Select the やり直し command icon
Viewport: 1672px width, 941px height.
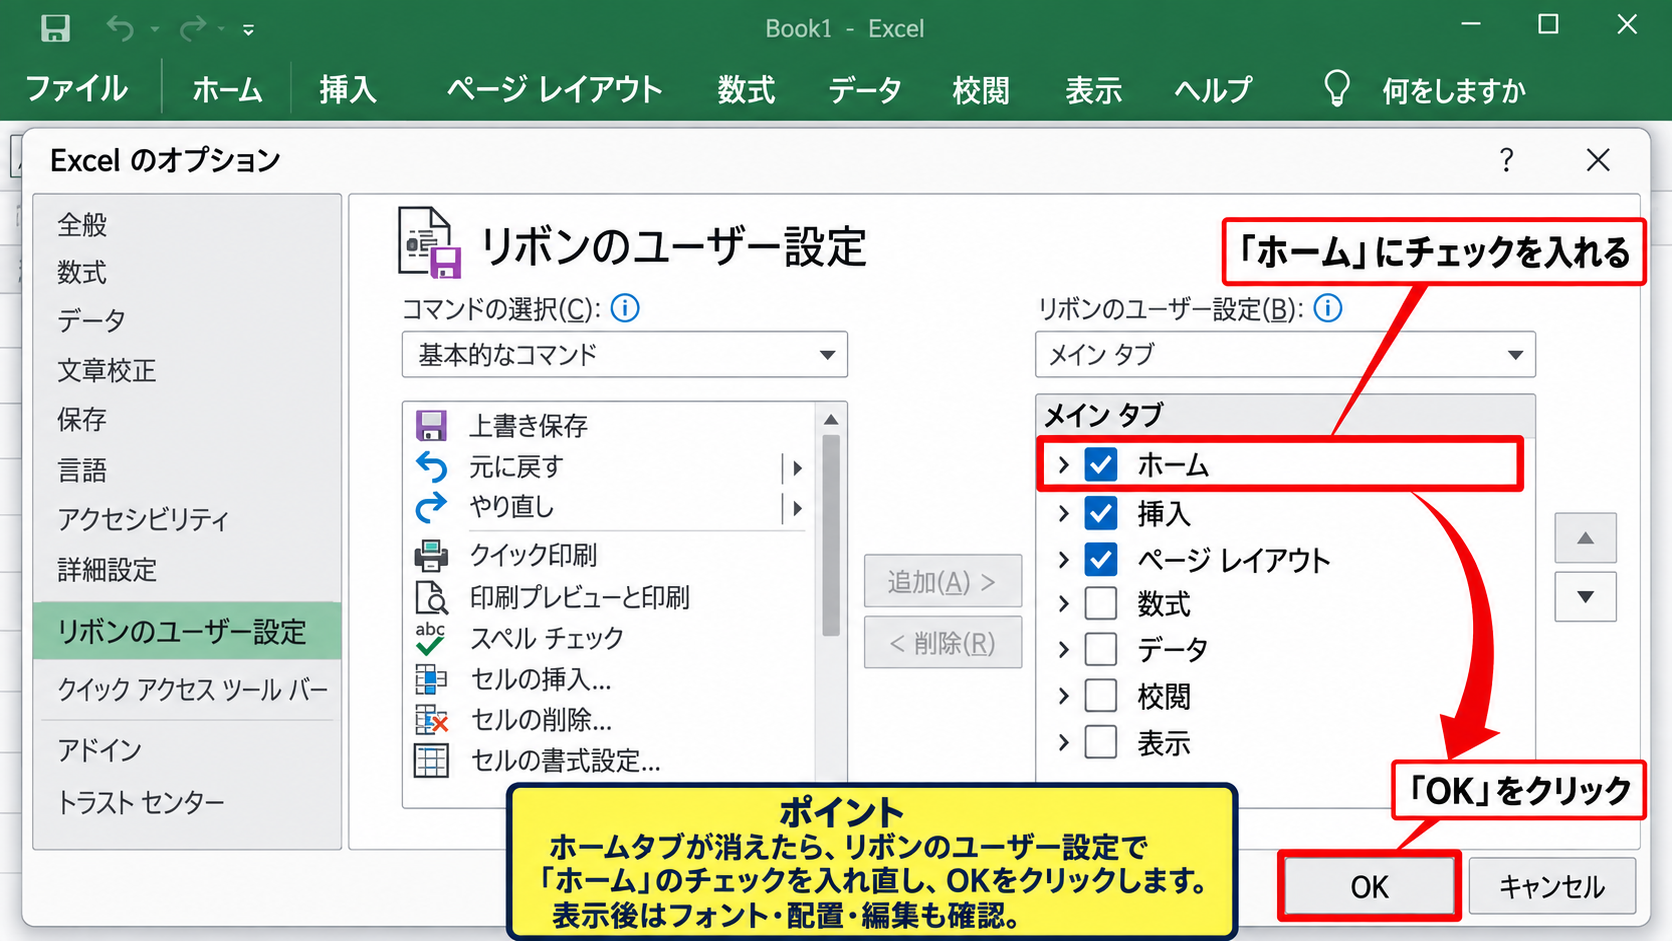tap(431, 508)
